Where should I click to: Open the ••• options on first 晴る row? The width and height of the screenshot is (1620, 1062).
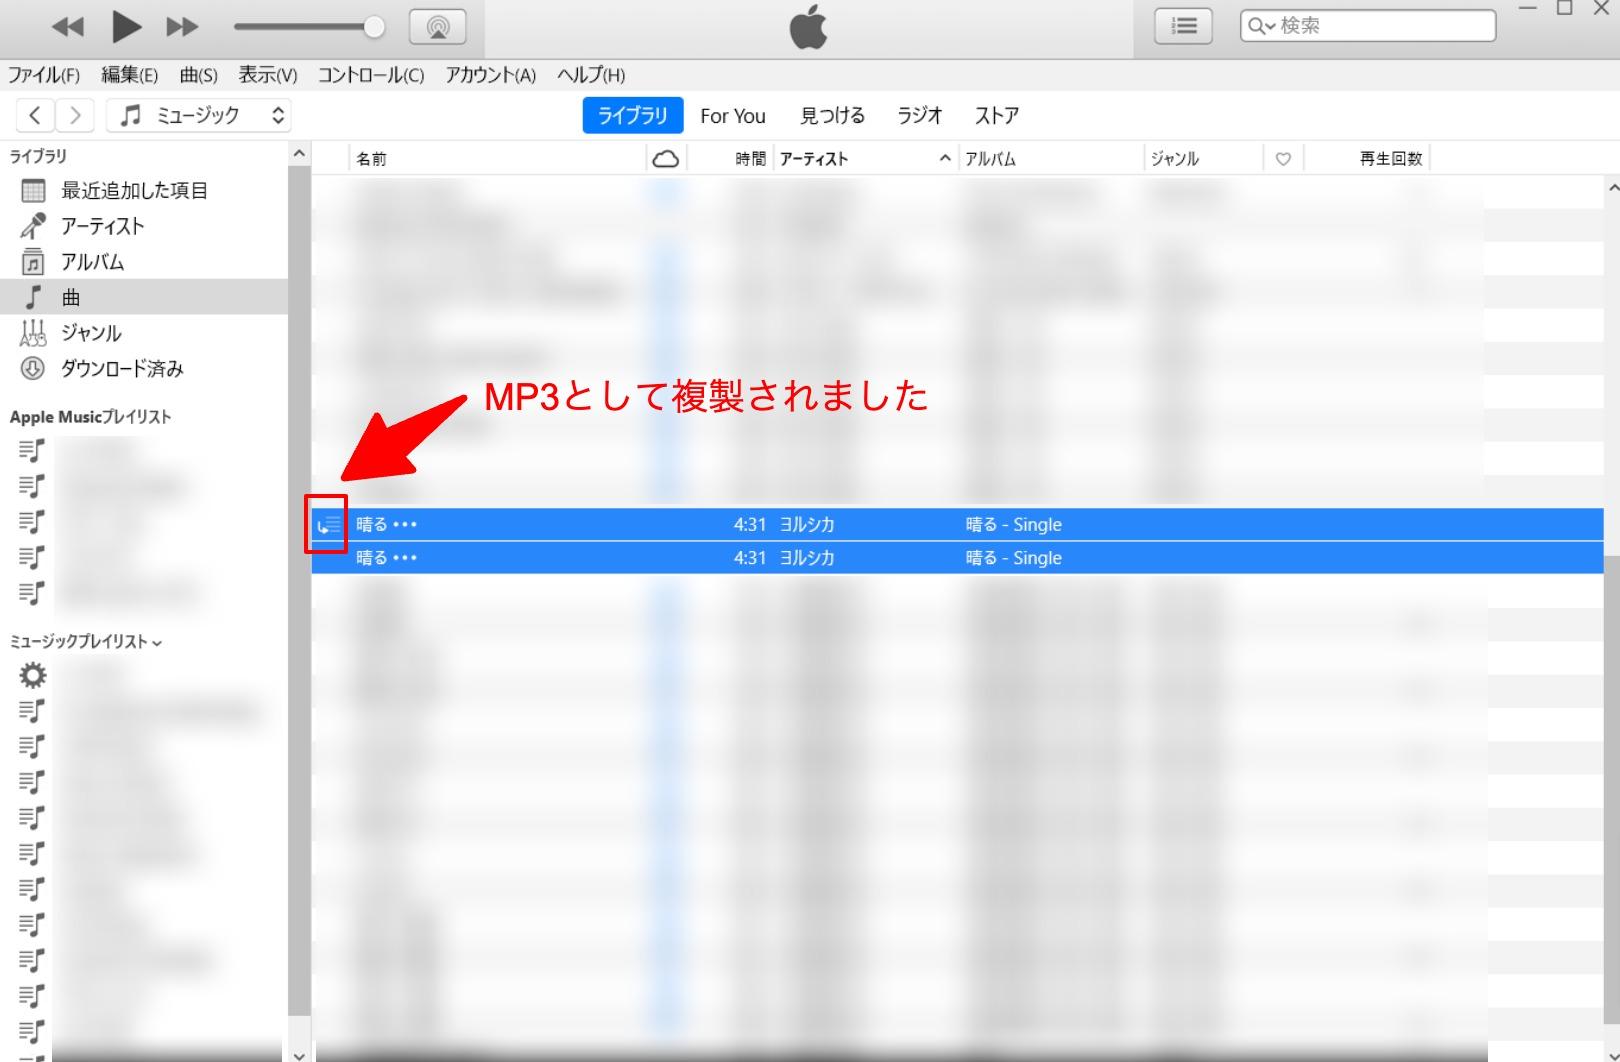[x=405, y=525]
